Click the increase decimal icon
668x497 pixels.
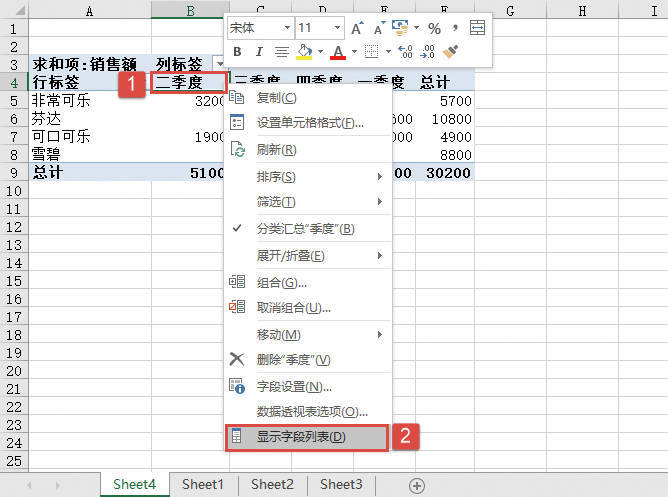(404, 52)
